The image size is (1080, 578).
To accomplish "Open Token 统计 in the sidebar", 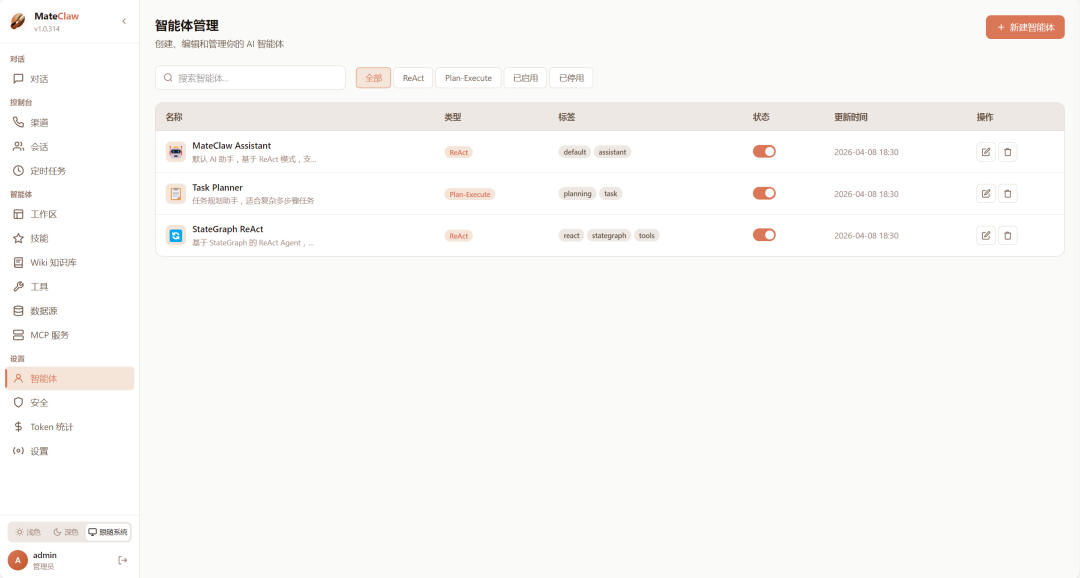I will click(51, 427).
